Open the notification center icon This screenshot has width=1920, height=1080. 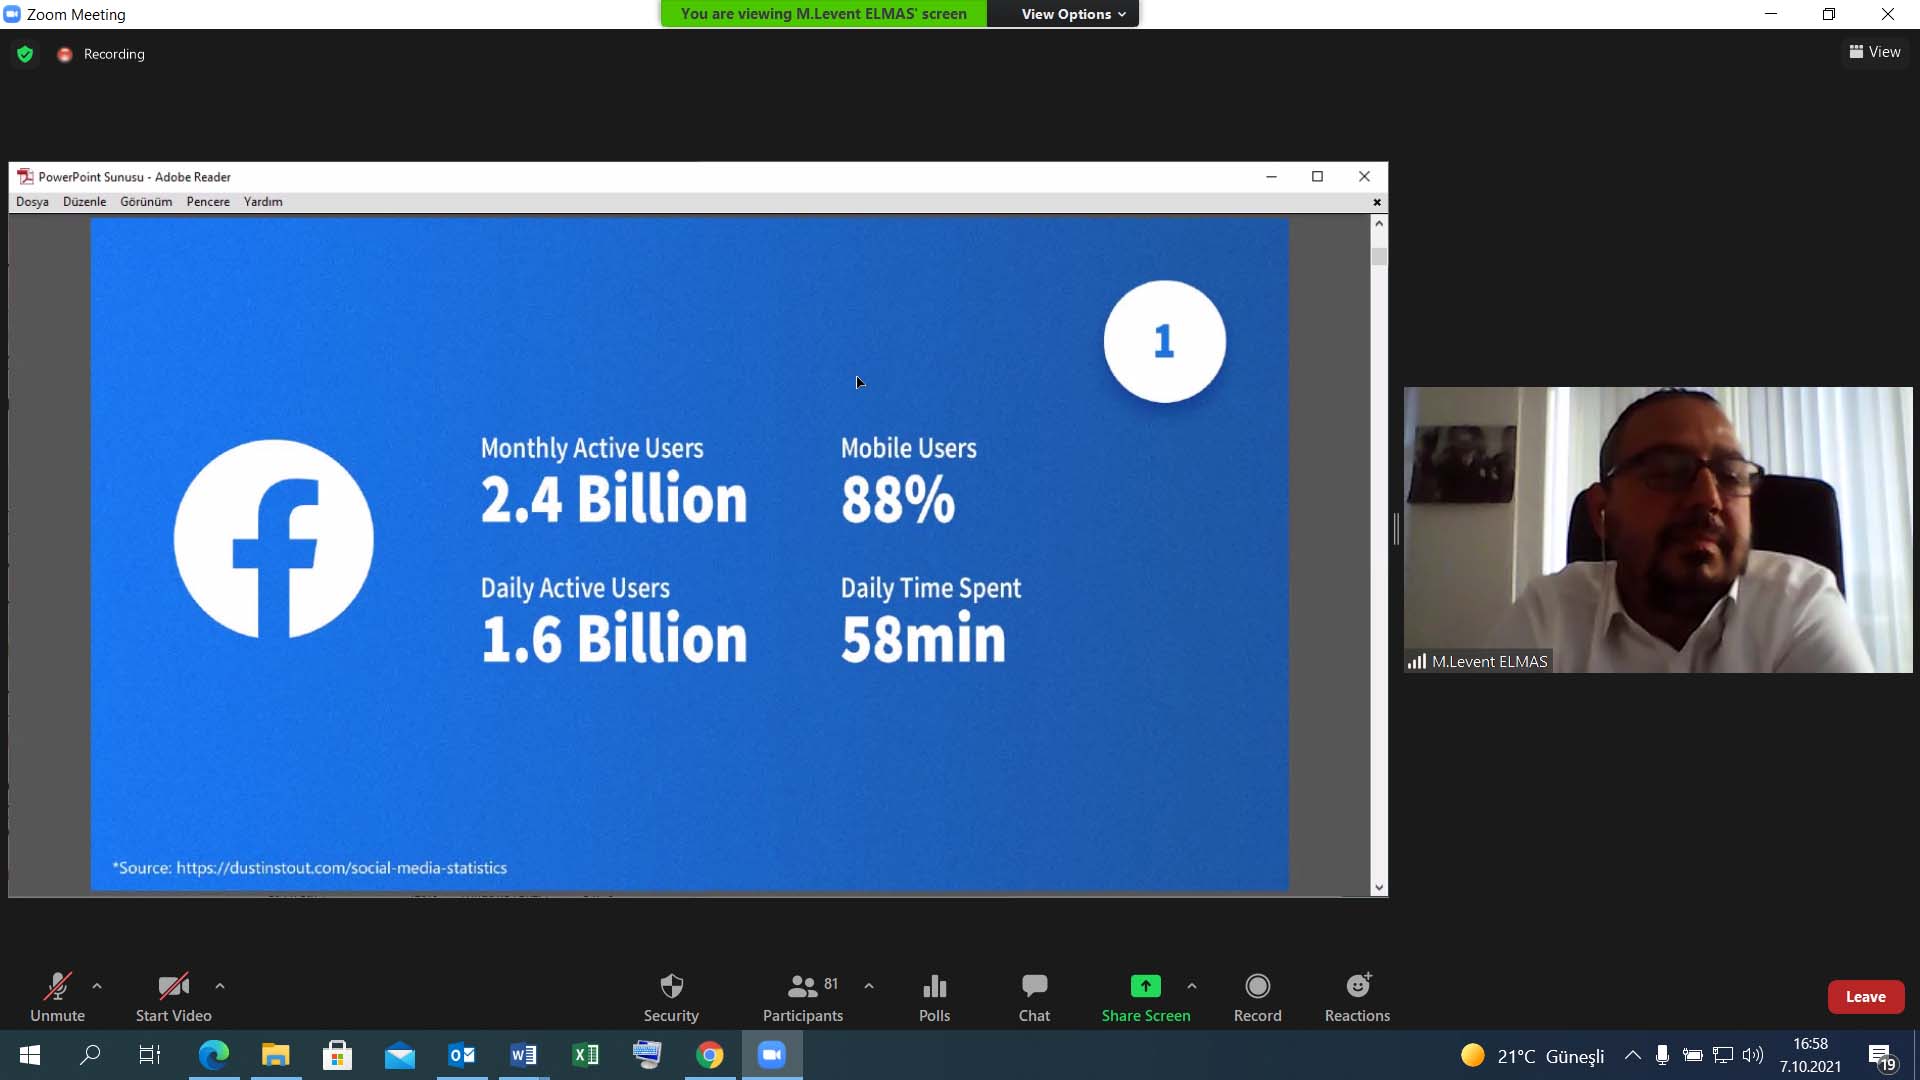[x=1882, y=1056]
